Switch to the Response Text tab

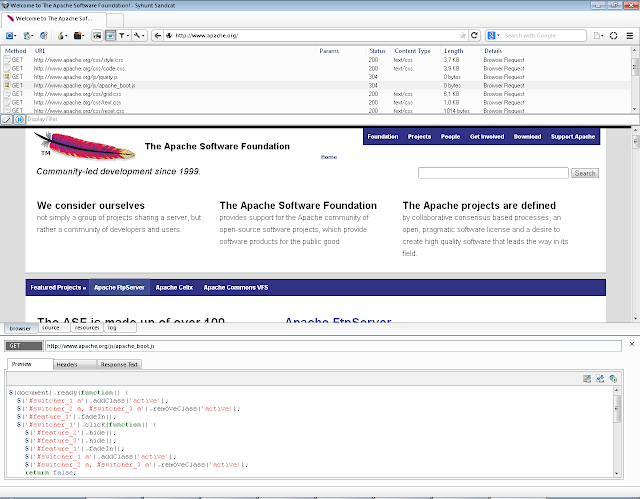(119, 365)
